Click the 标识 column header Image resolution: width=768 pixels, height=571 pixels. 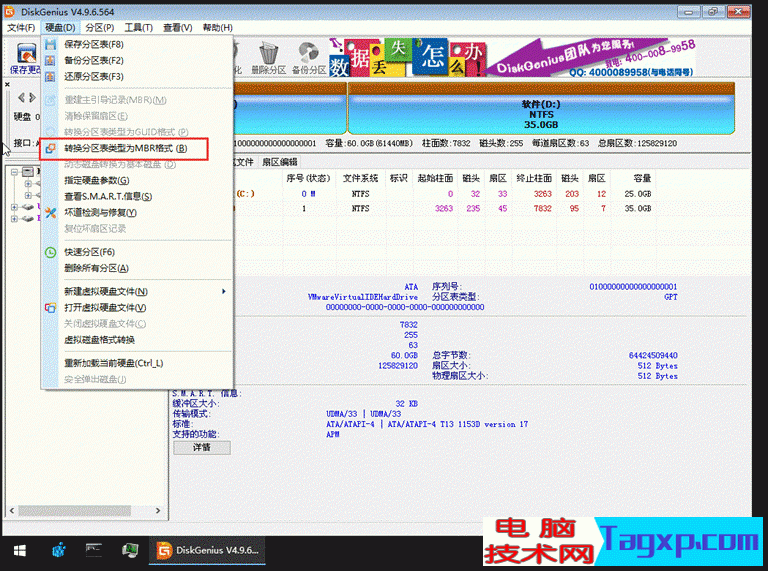(399, 178)
